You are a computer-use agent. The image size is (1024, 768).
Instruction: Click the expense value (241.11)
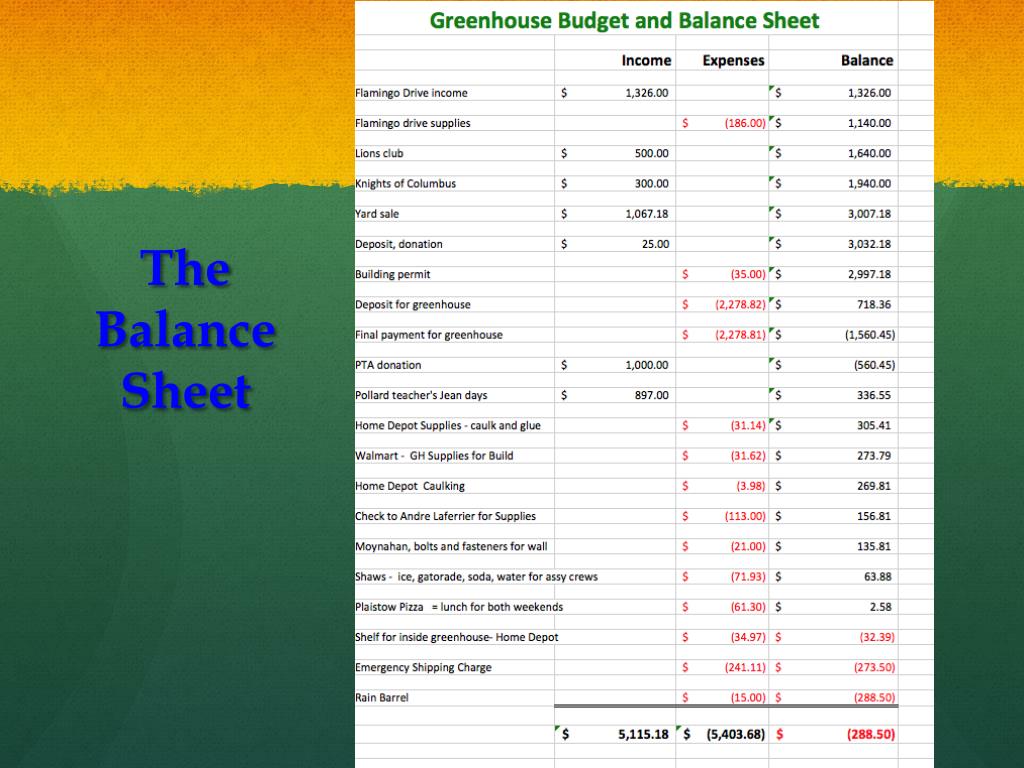[x=745, y=667]
